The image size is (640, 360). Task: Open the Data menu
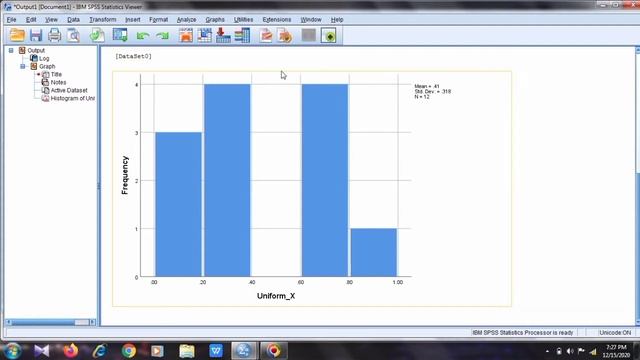pos(73,20)
